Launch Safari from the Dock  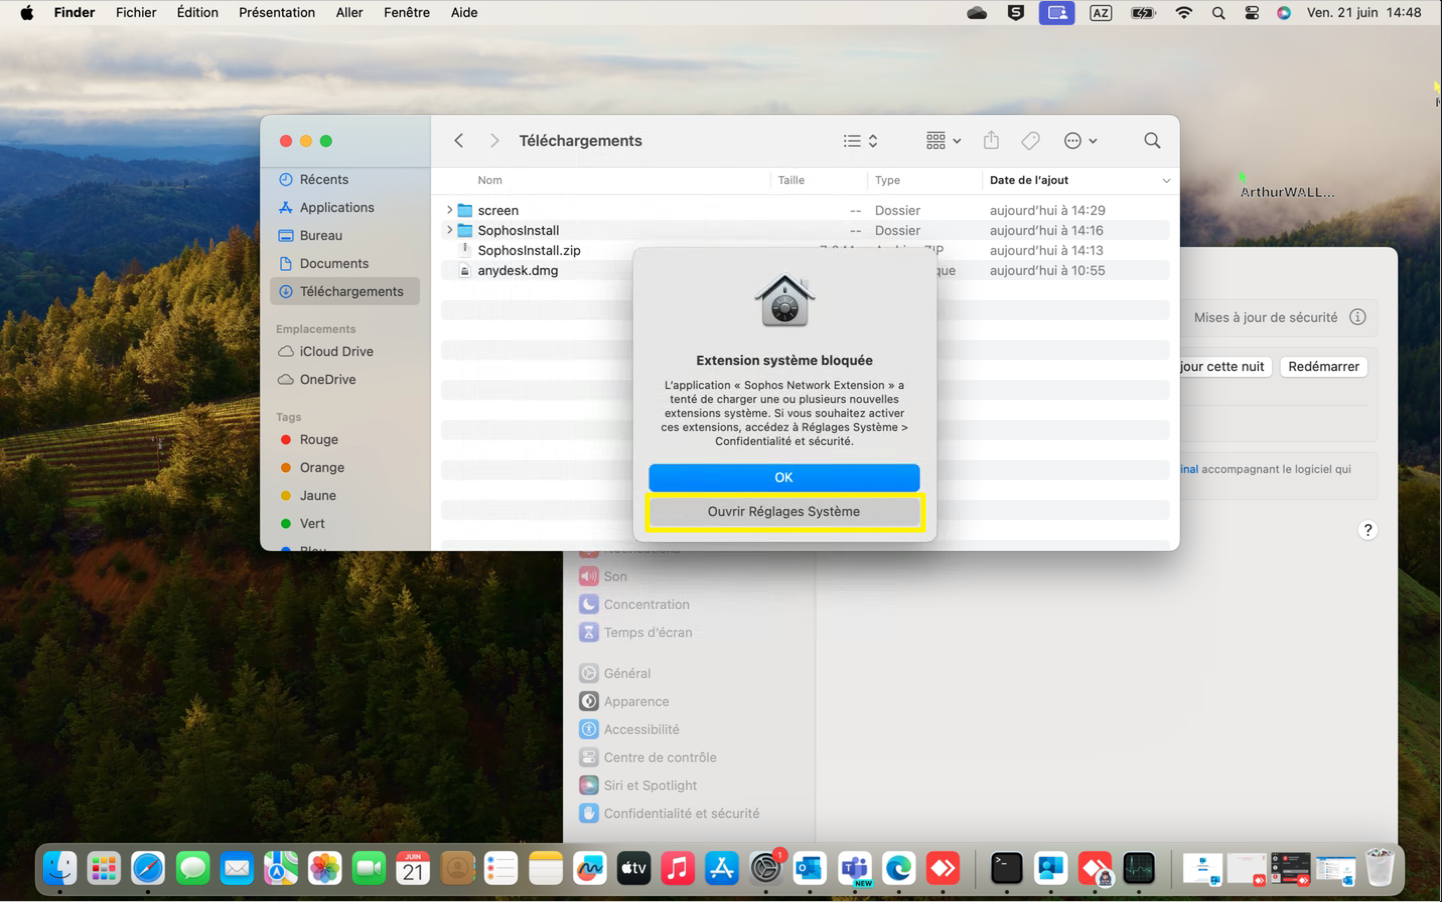148,869
